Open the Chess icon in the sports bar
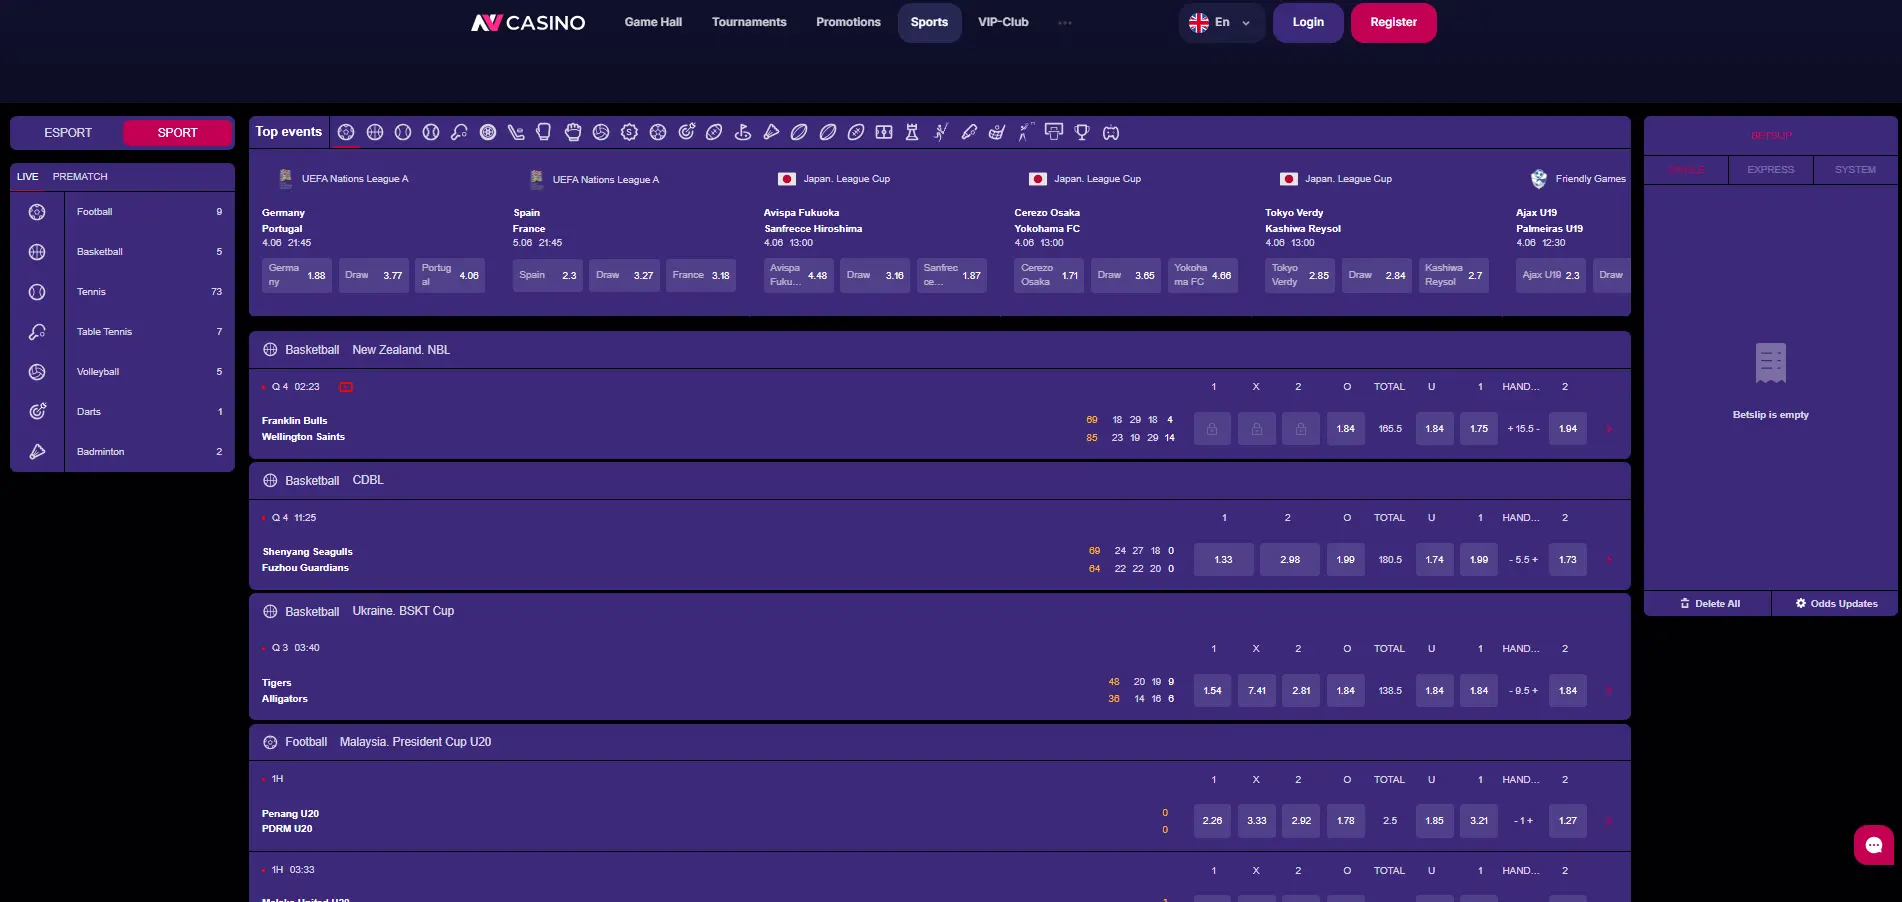This screenshot has width=1902, height=902. click(909, 132)
